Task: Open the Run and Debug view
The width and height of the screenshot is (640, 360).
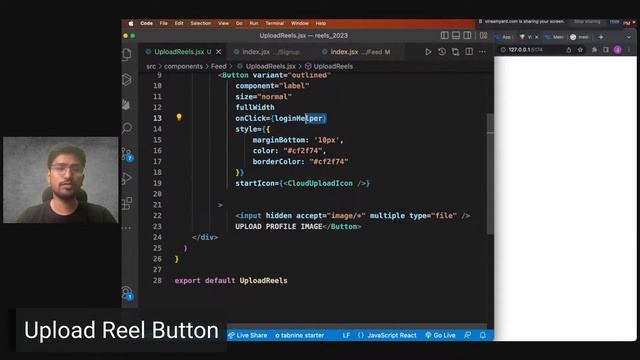Action: click(x=127, y=178)
